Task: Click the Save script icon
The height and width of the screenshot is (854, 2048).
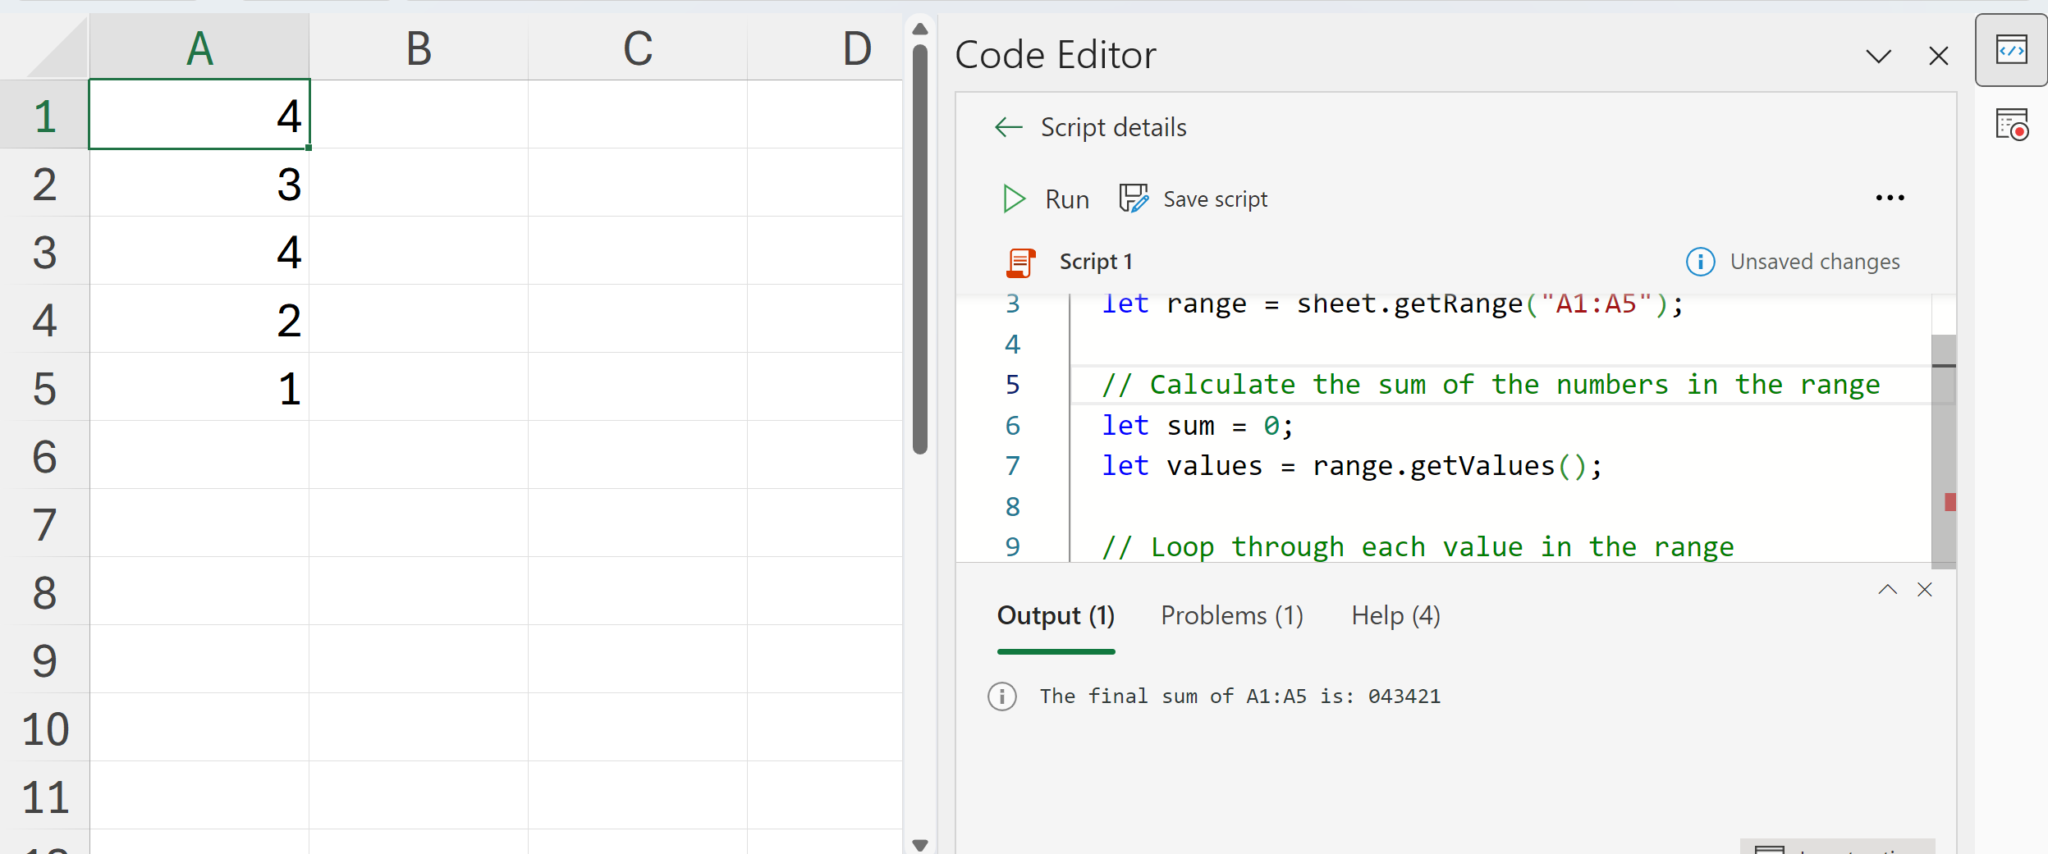Action: [1133, 199]
